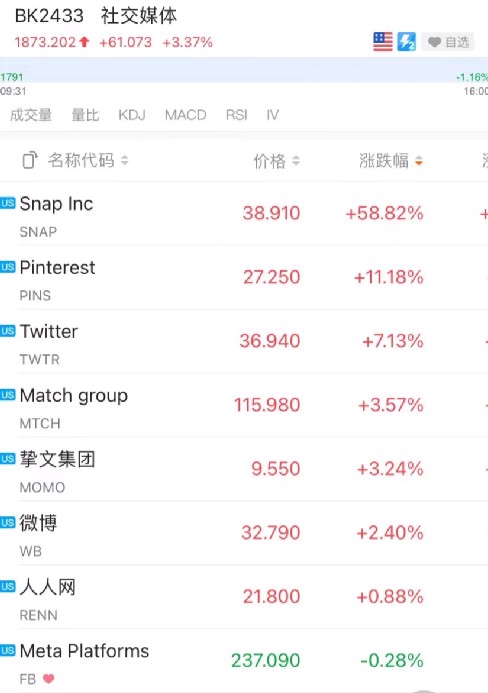Sort the list by 价格 column arrows

(296, 161)
